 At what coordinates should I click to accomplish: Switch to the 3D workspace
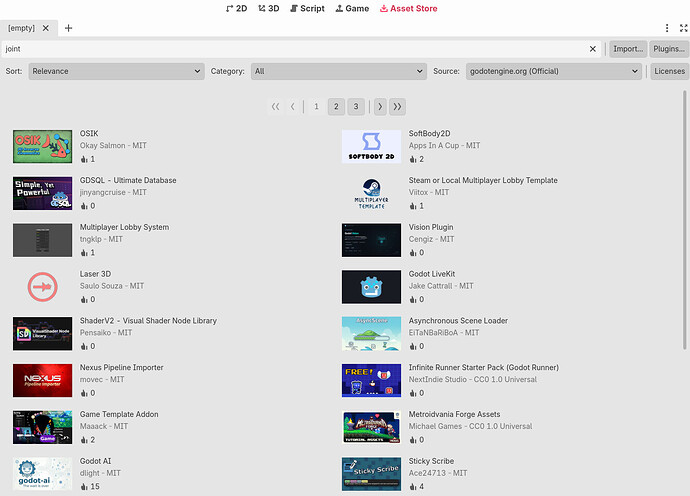pos(268,8)
